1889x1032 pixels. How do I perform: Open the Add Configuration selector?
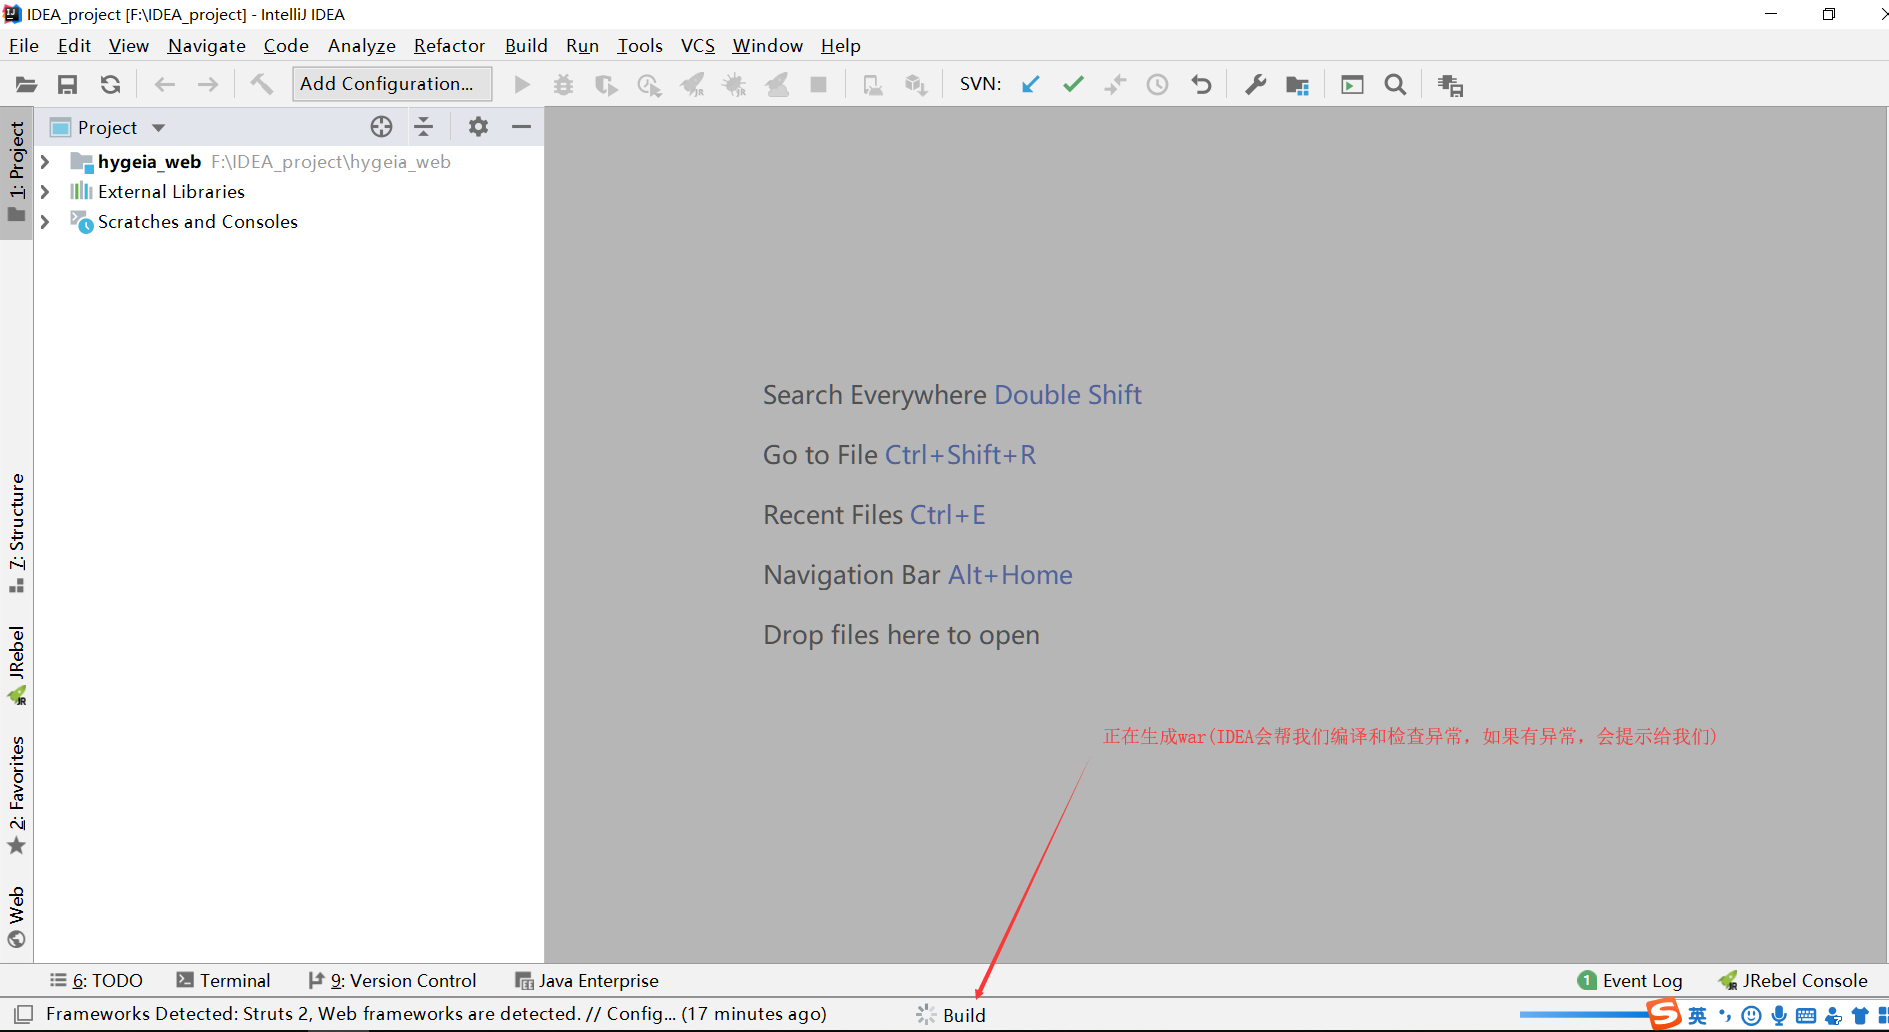click(x=392, y=84)
